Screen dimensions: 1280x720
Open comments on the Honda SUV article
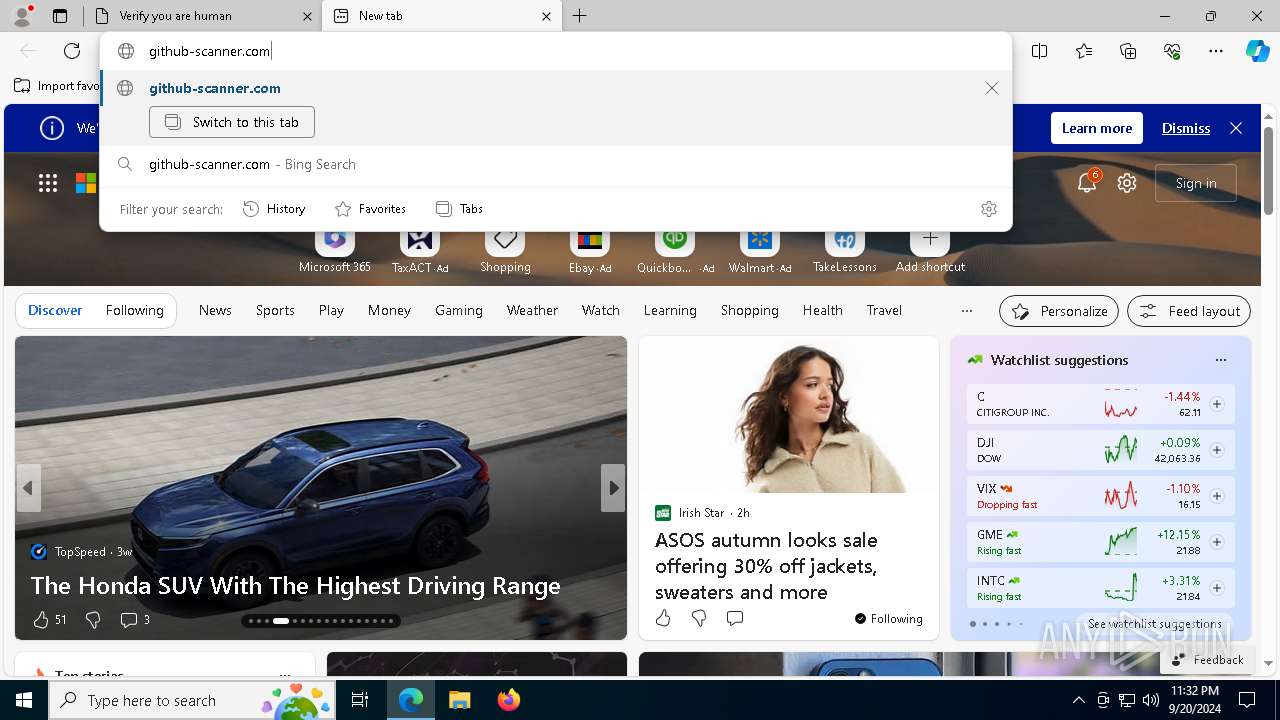click(x=129, y=620)
